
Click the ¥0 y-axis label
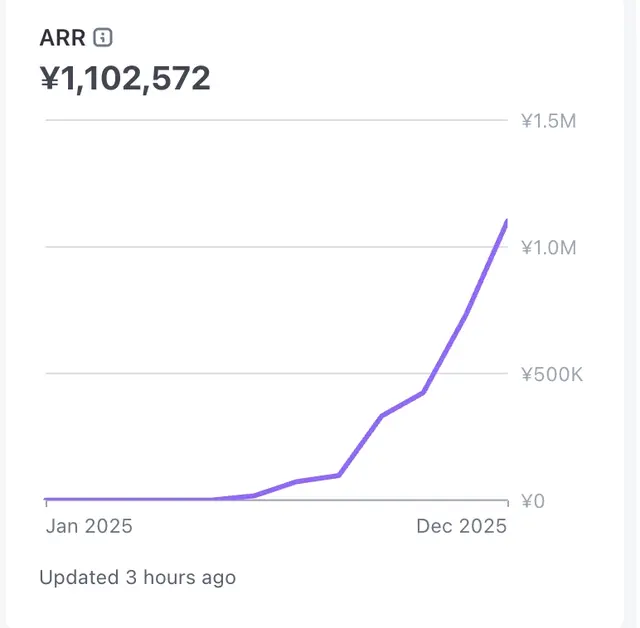[532, 500]
